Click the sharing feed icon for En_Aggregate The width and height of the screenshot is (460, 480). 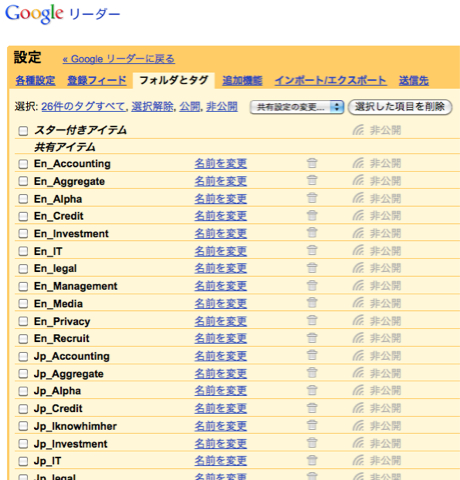coord(358,181)
